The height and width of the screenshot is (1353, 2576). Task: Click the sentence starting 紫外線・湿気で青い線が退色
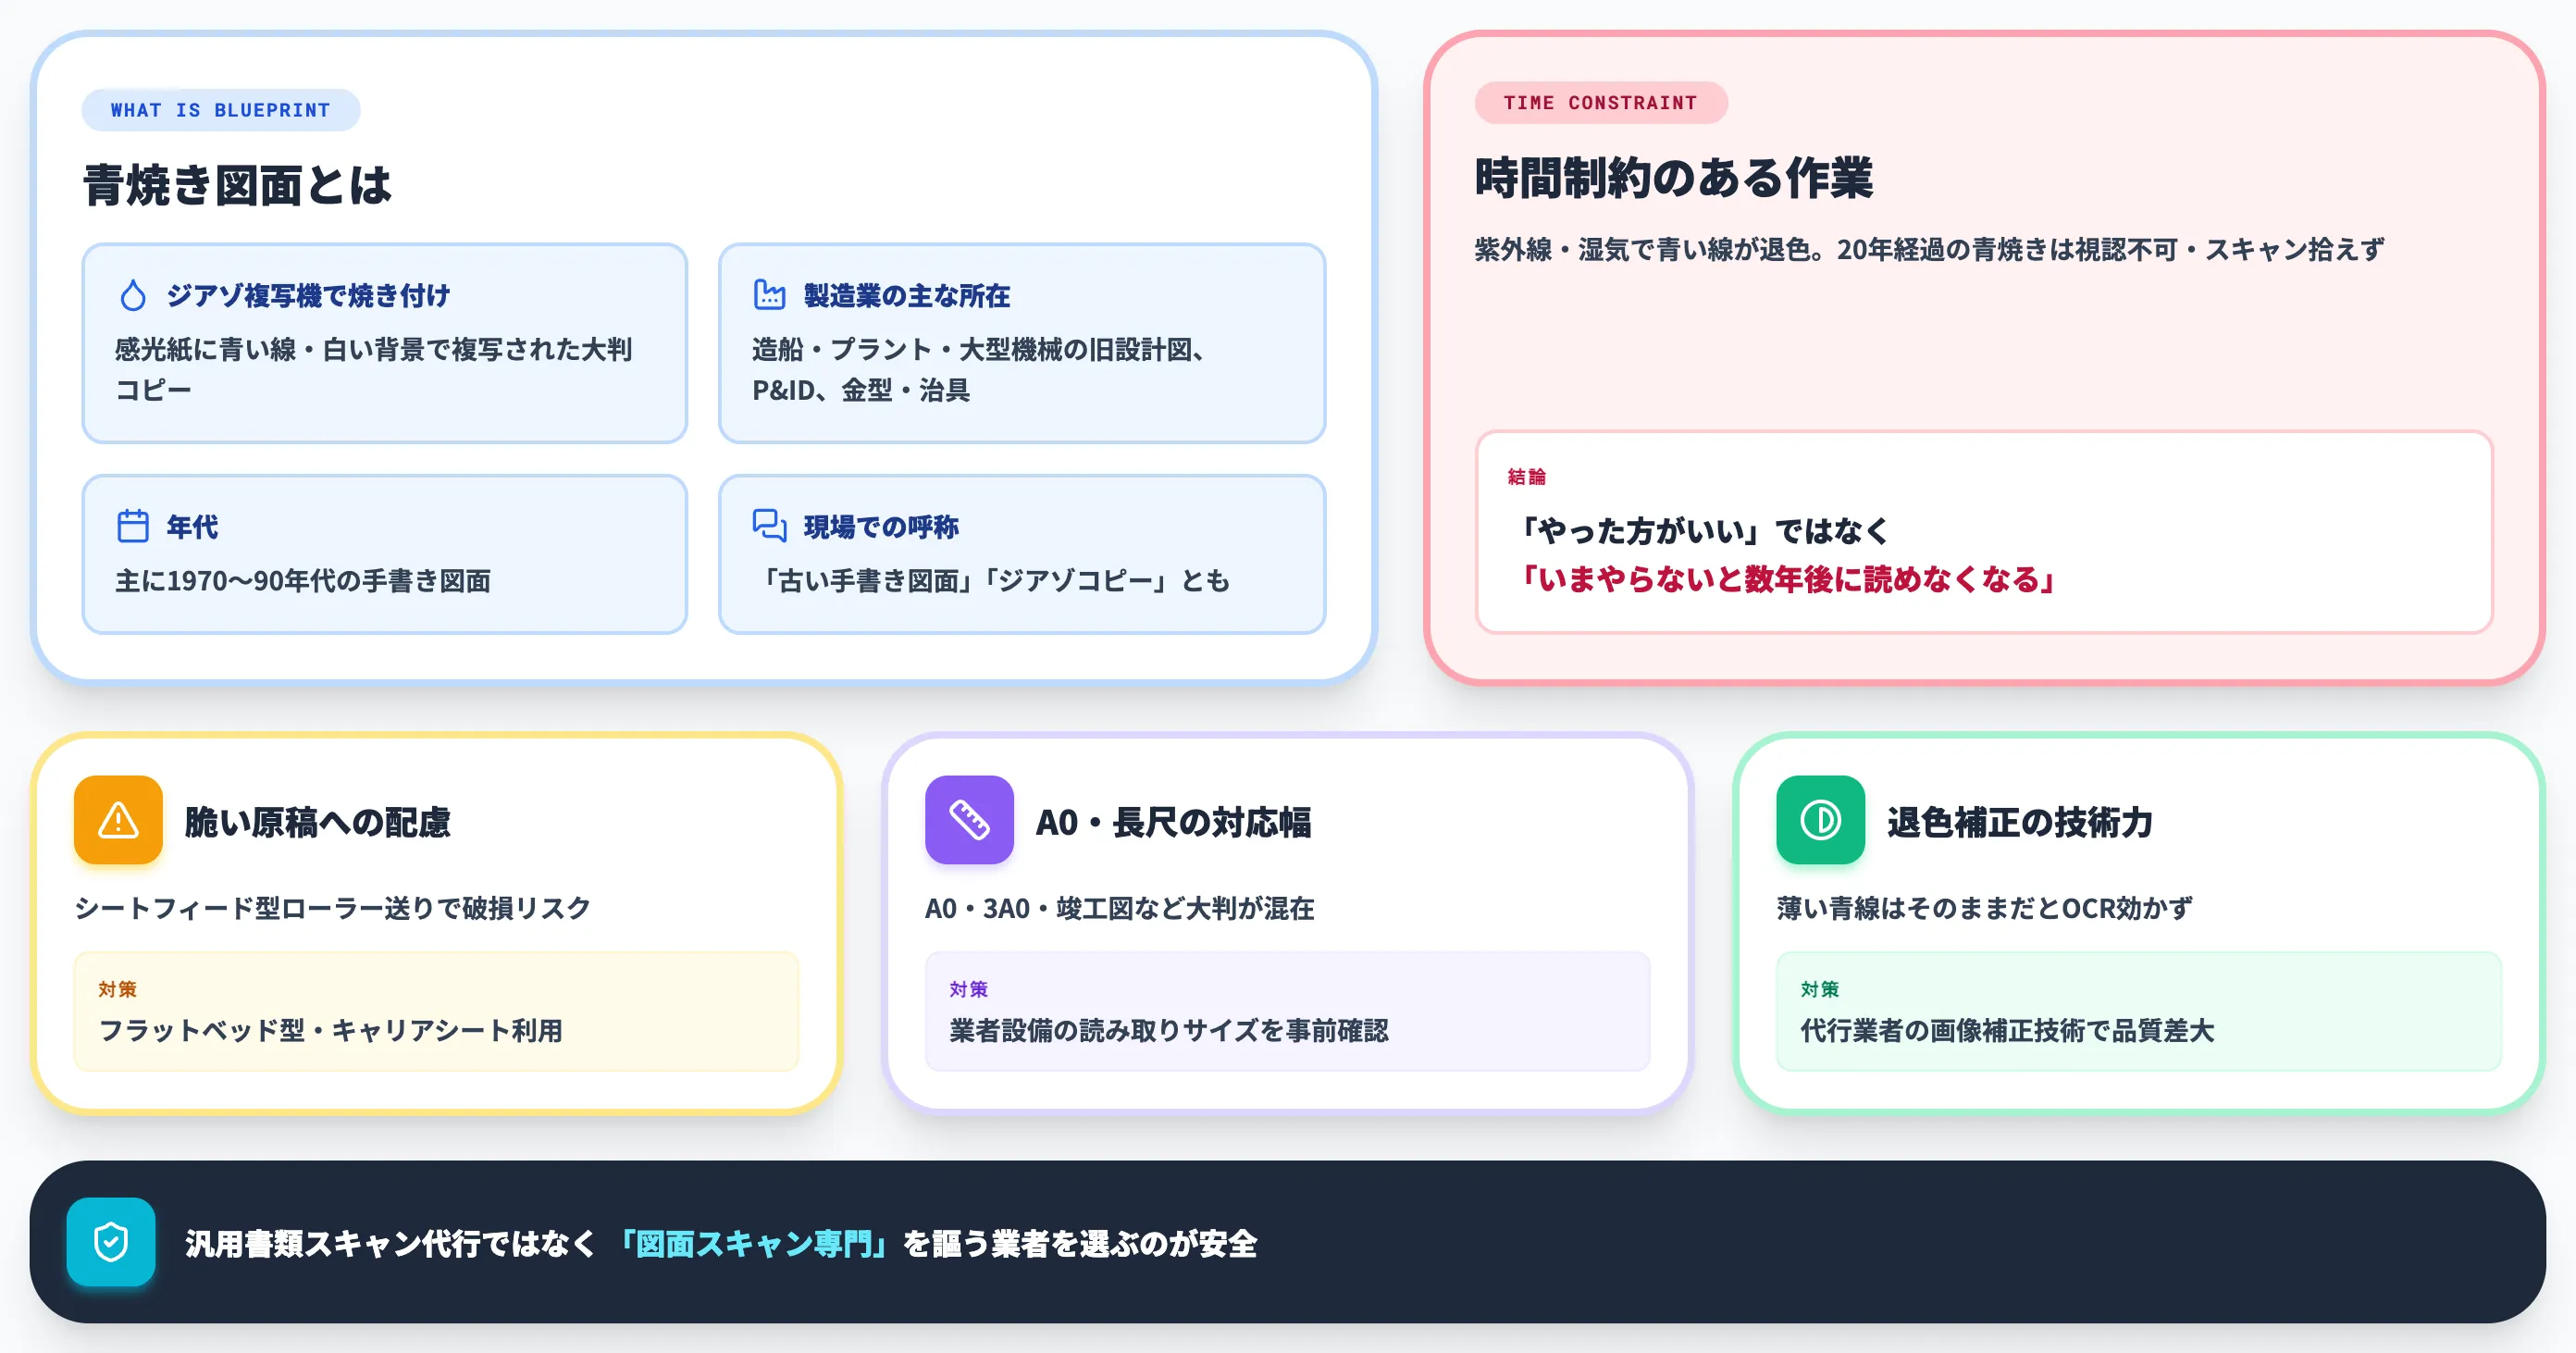1929,249
